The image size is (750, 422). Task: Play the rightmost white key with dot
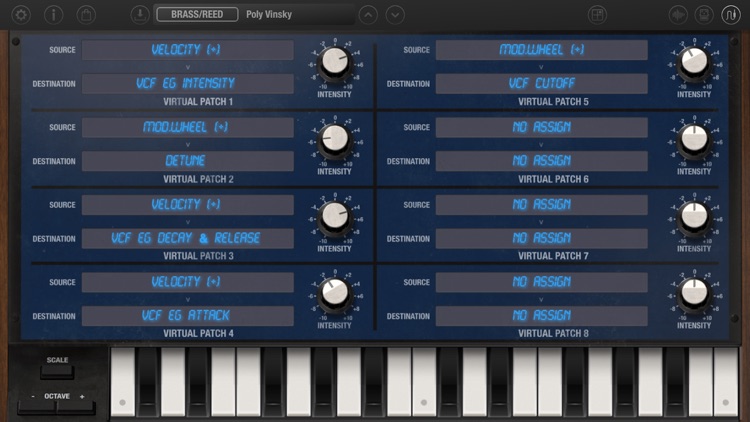[726, 382]
